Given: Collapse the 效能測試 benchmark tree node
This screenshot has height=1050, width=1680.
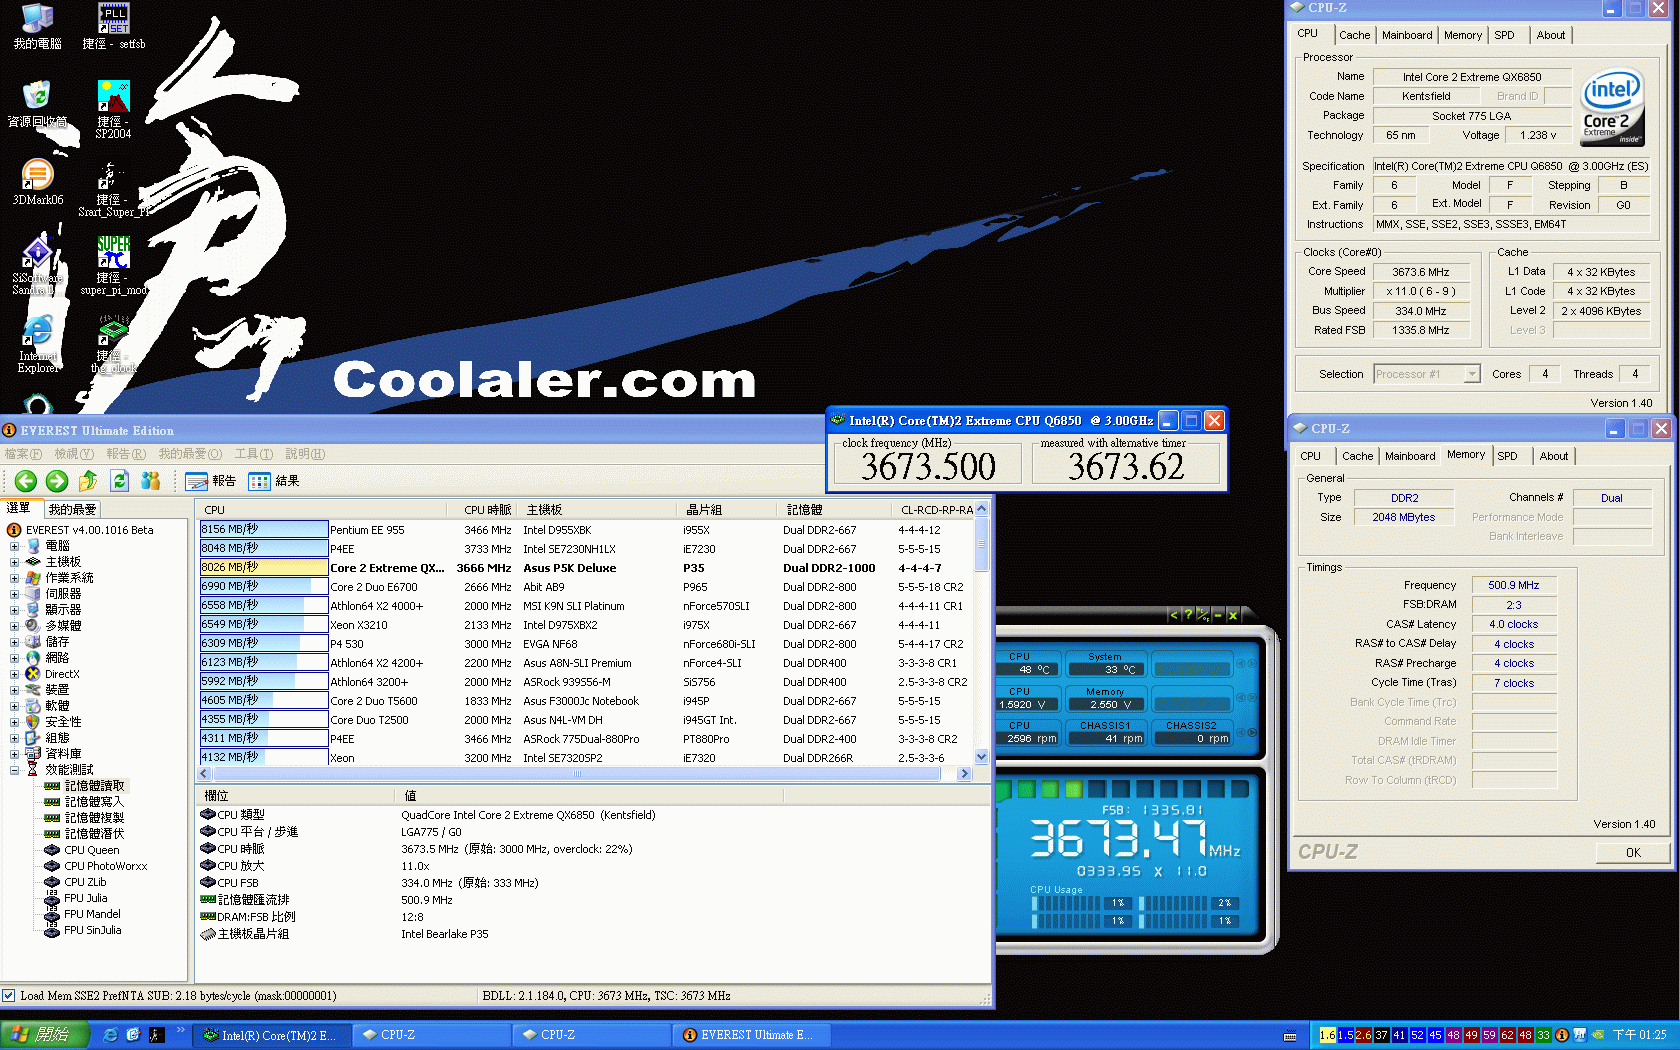Looking at the screenshot, I should pyautogui.click(x=14, y=770).
